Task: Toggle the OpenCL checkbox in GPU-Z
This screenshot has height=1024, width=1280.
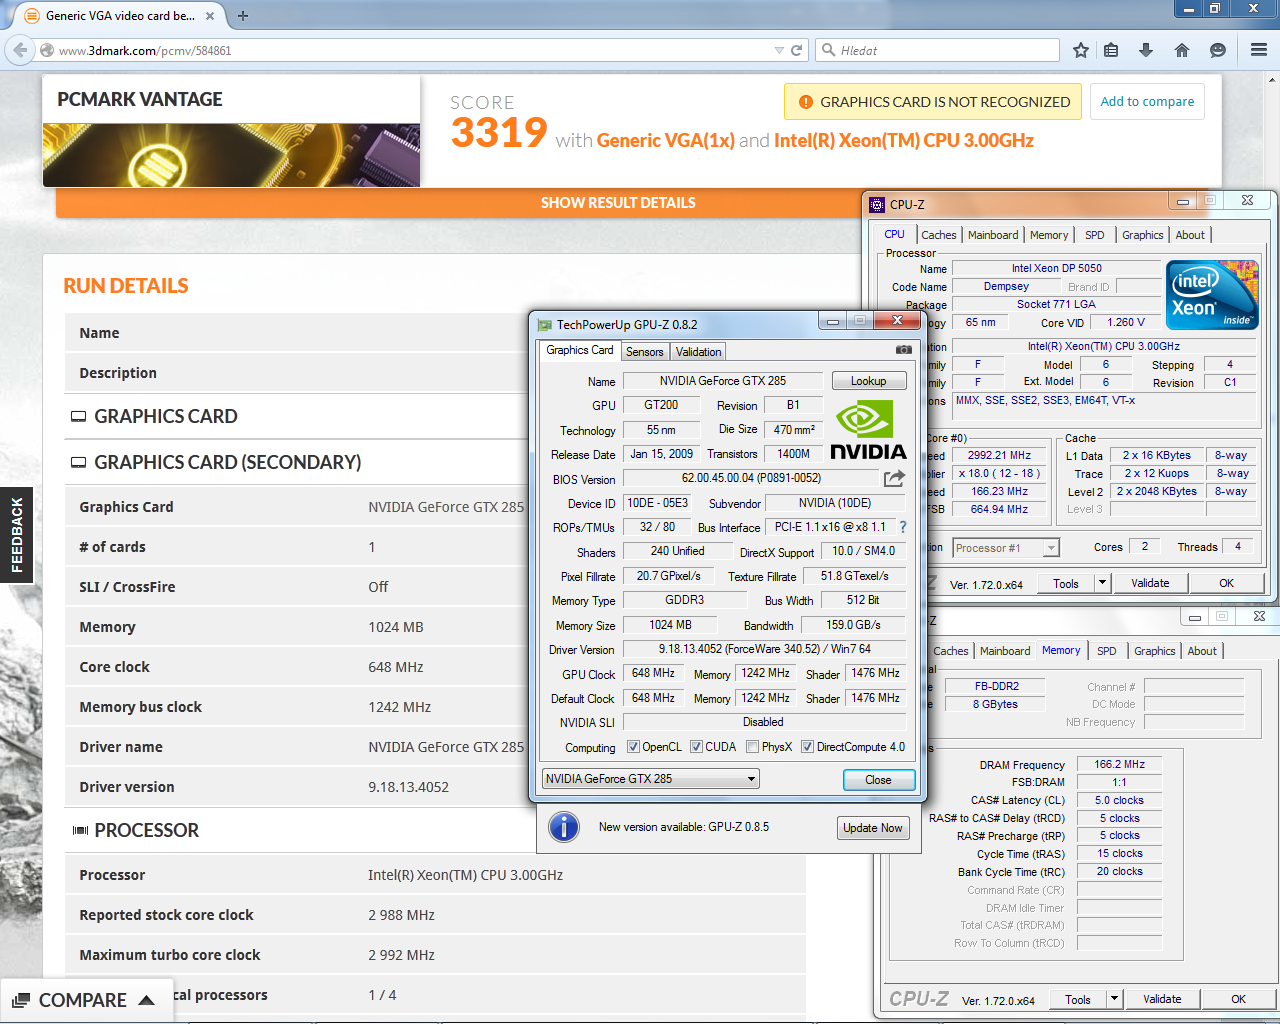Action: (633, 747)
